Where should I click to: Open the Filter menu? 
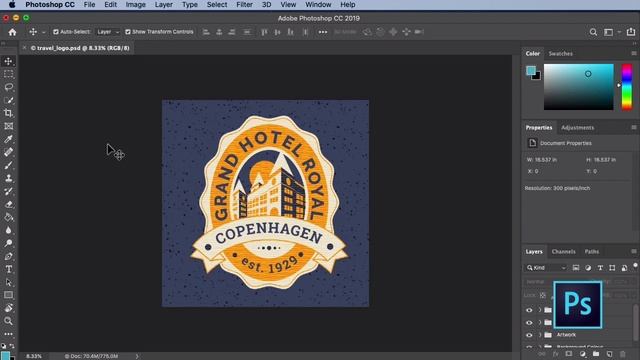(x=244, y=4)
